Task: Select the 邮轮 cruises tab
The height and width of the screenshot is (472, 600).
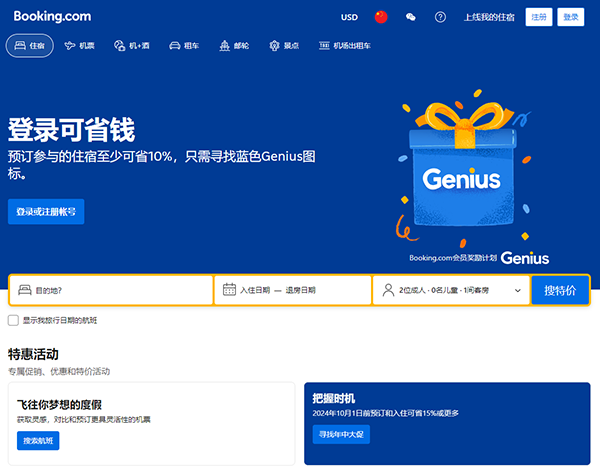Action: [x=234, y=46]
